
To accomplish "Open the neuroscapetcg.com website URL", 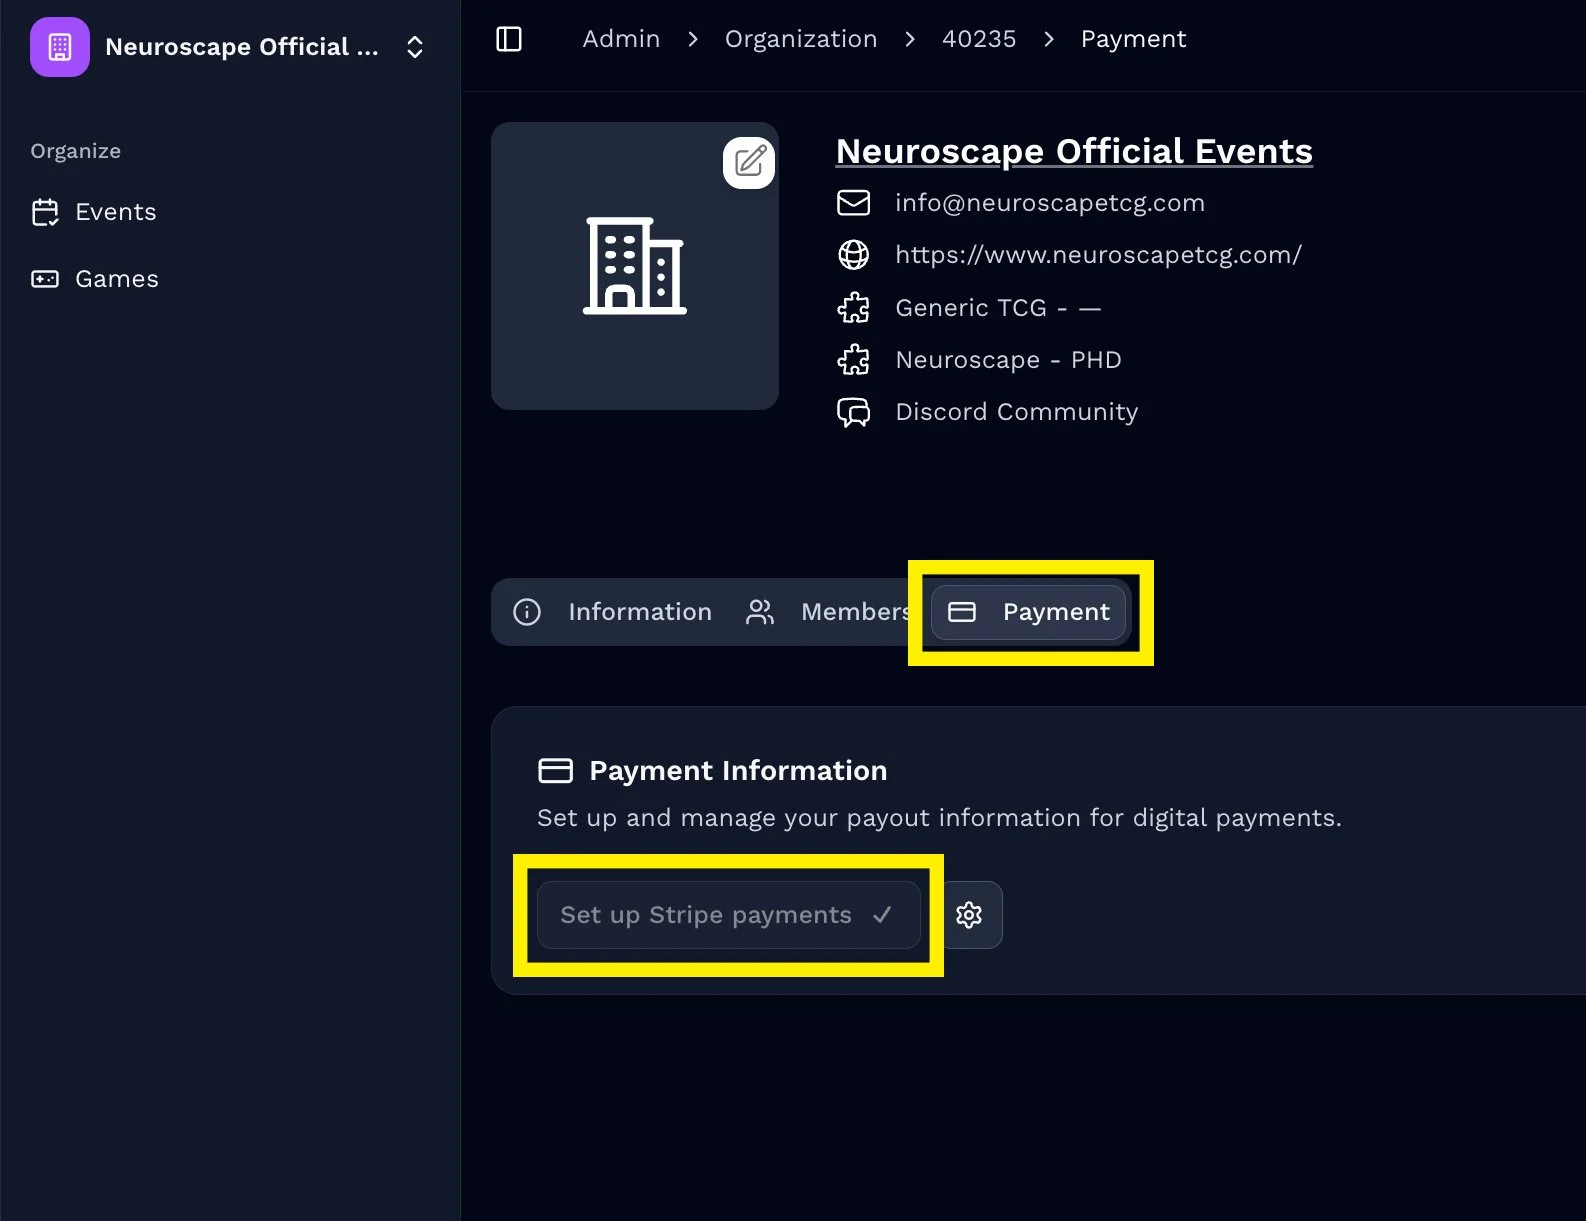I will click(1098, 255).
